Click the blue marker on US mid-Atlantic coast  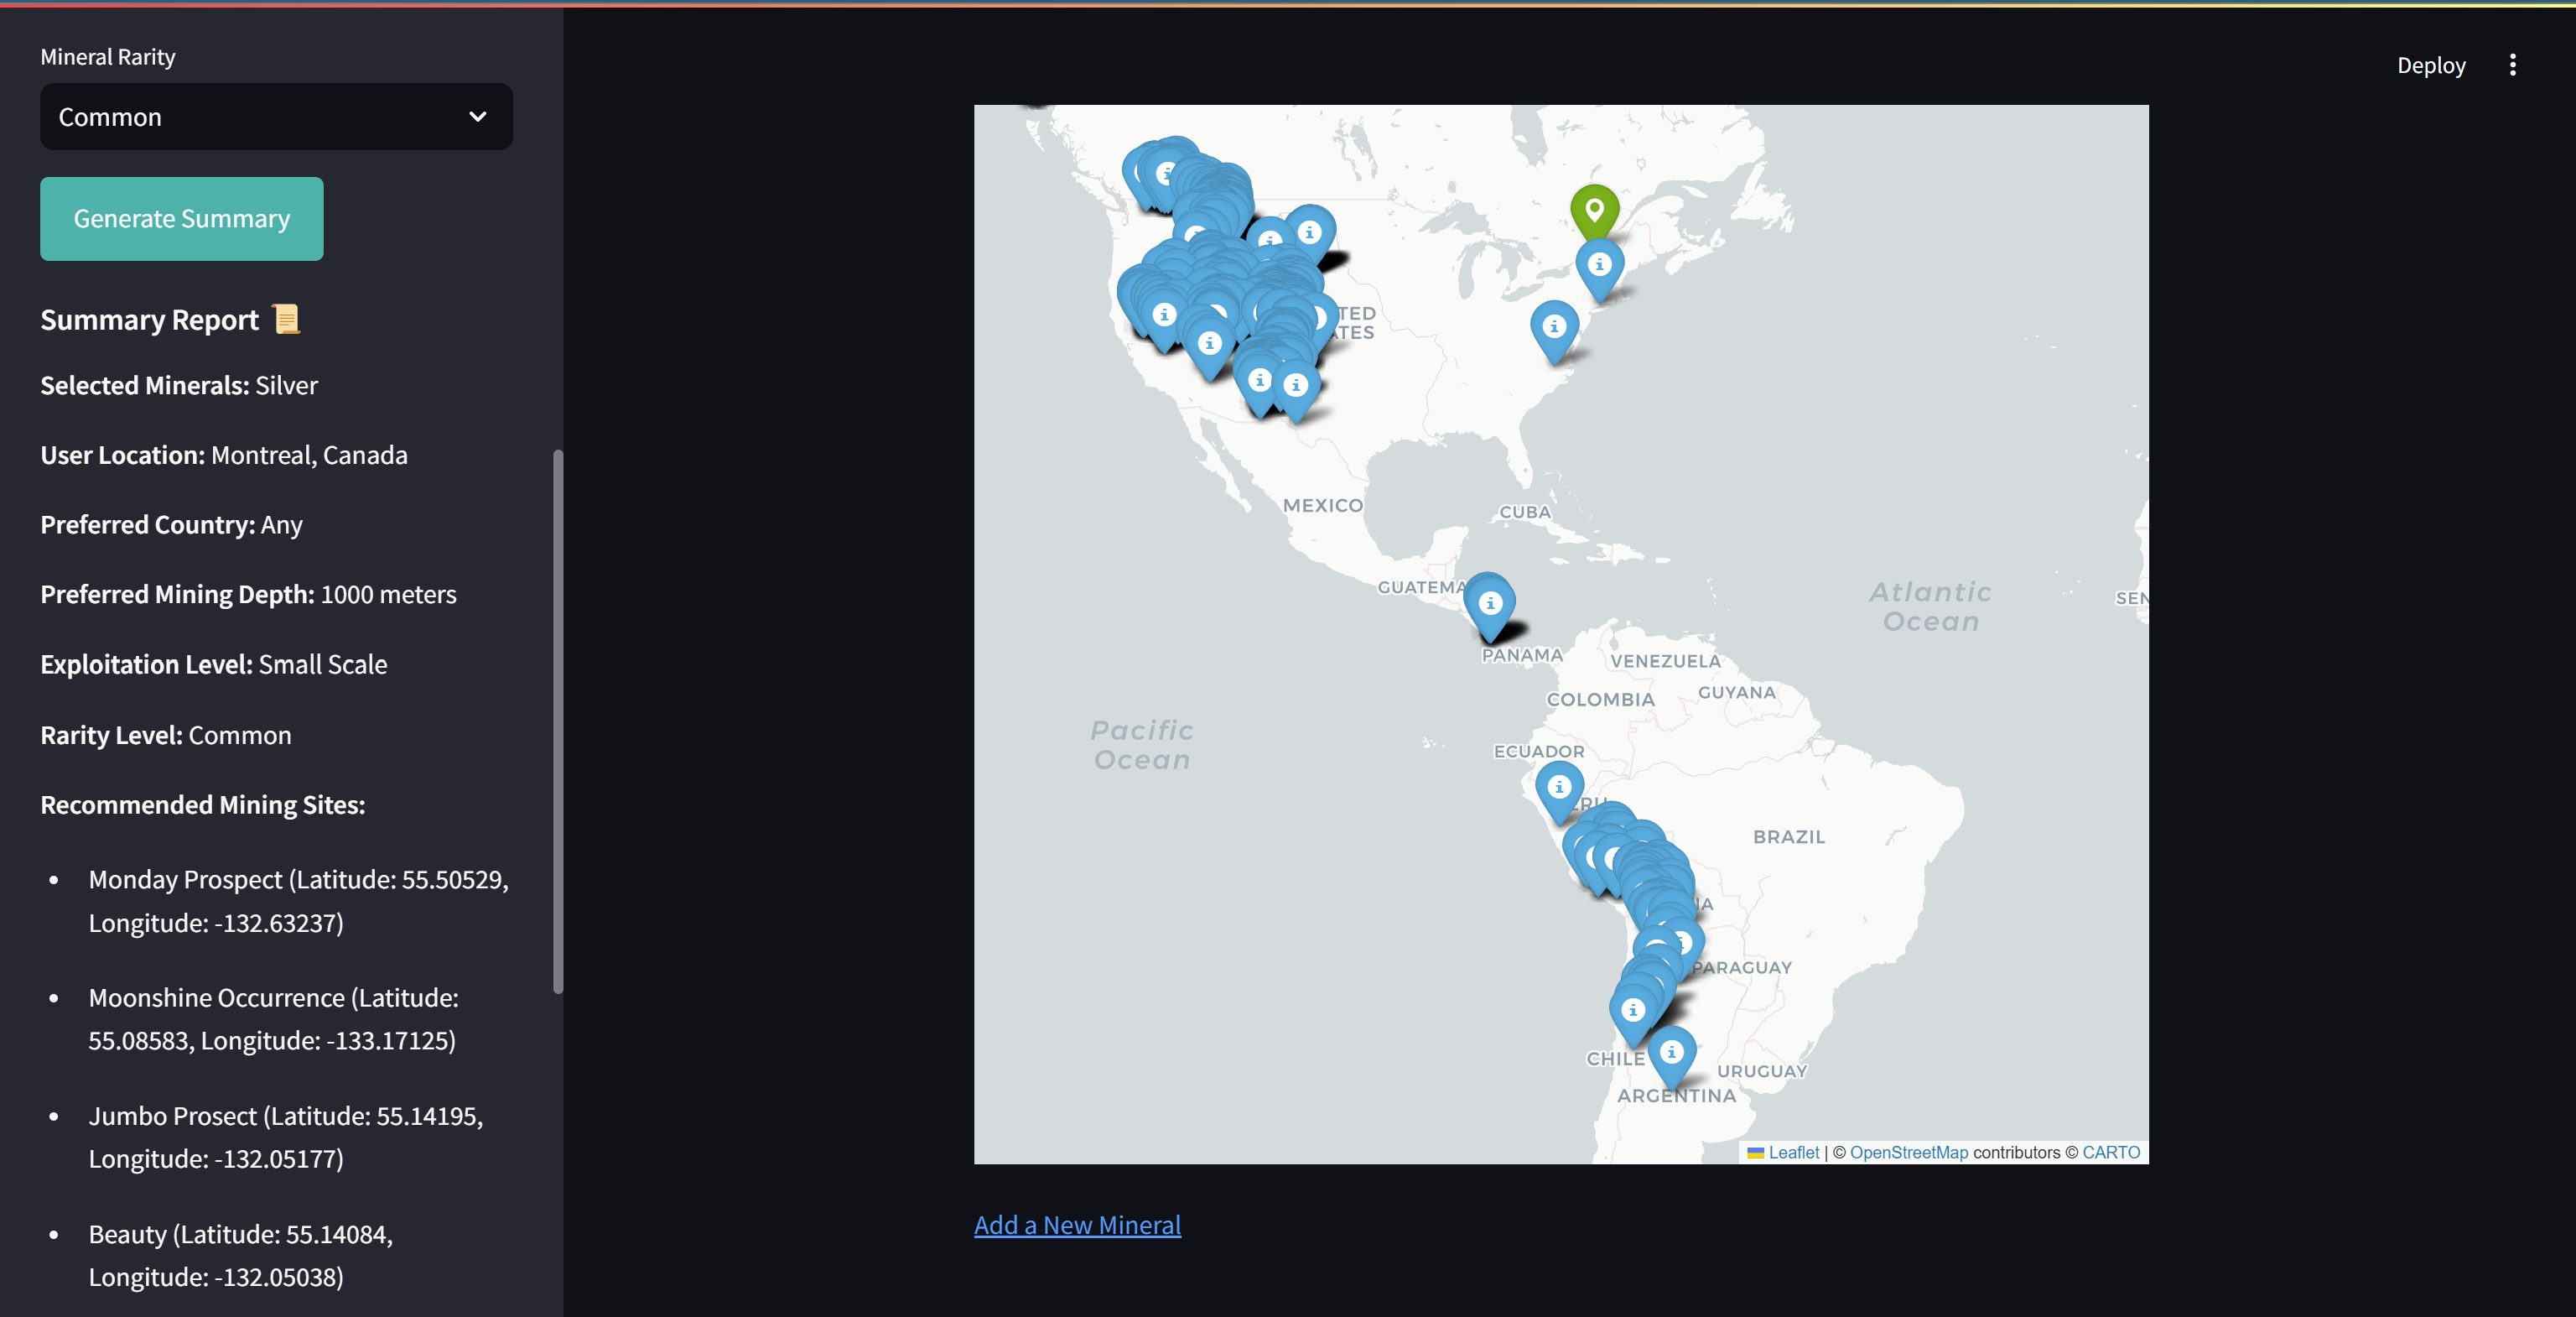(1553, 327)
